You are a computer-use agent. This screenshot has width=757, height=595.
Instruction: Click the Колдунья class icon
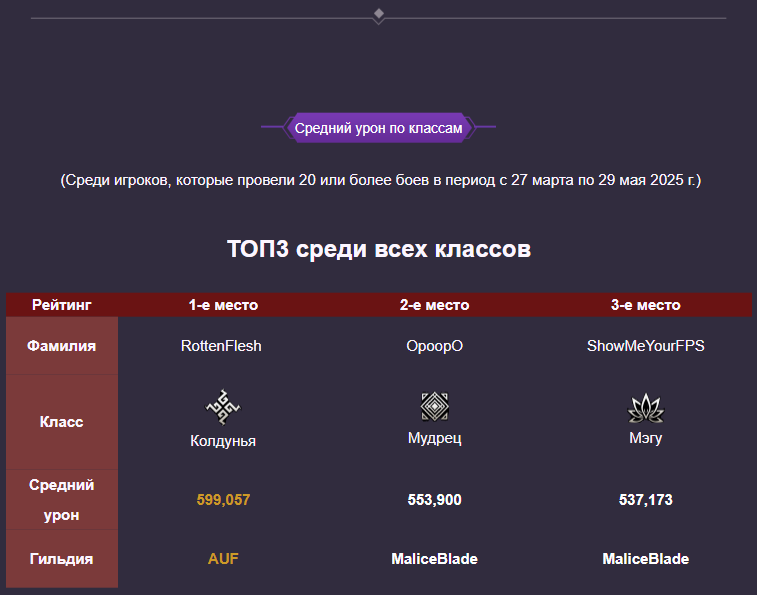[223, 407]
